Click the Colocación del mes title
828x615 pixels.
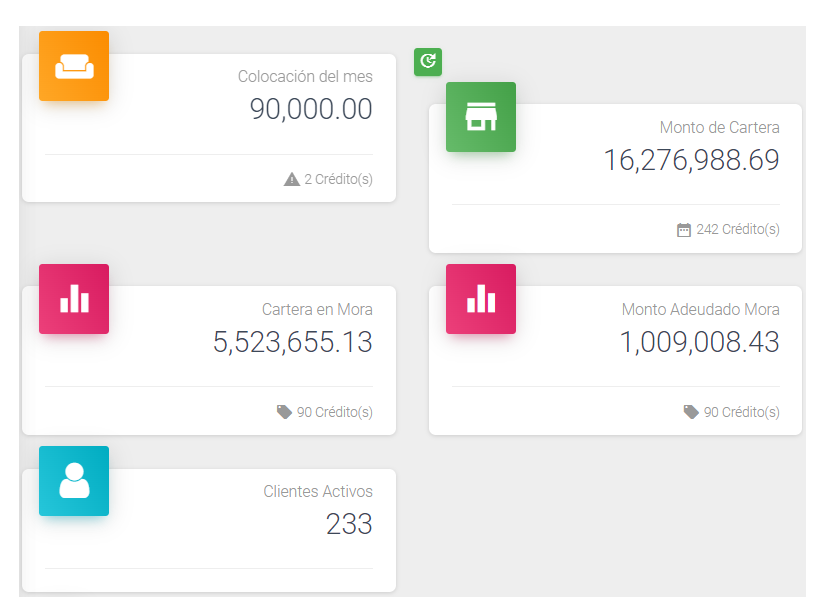coord(305,76)
